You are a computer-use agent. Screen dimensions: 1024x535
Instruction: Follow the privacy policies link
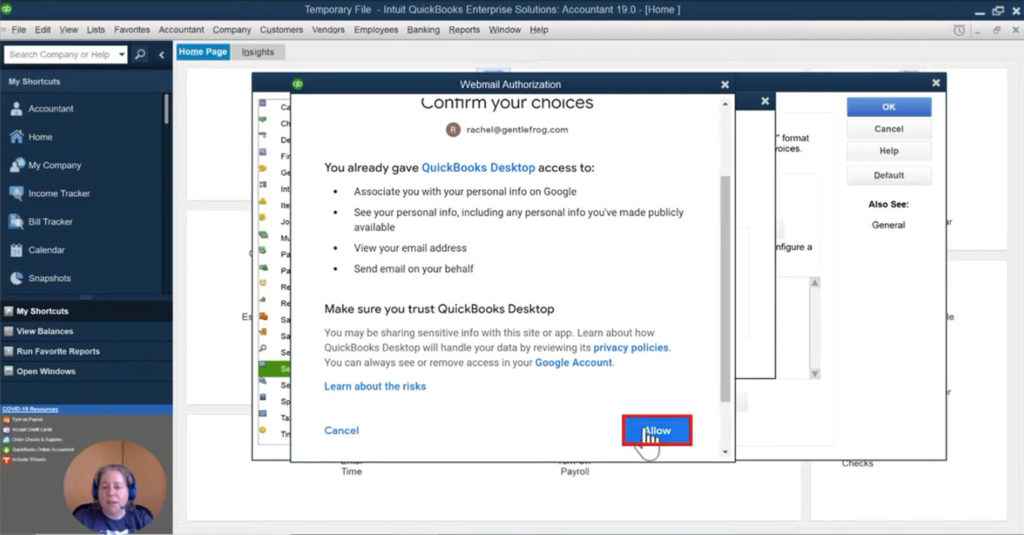tap(631, 348)
